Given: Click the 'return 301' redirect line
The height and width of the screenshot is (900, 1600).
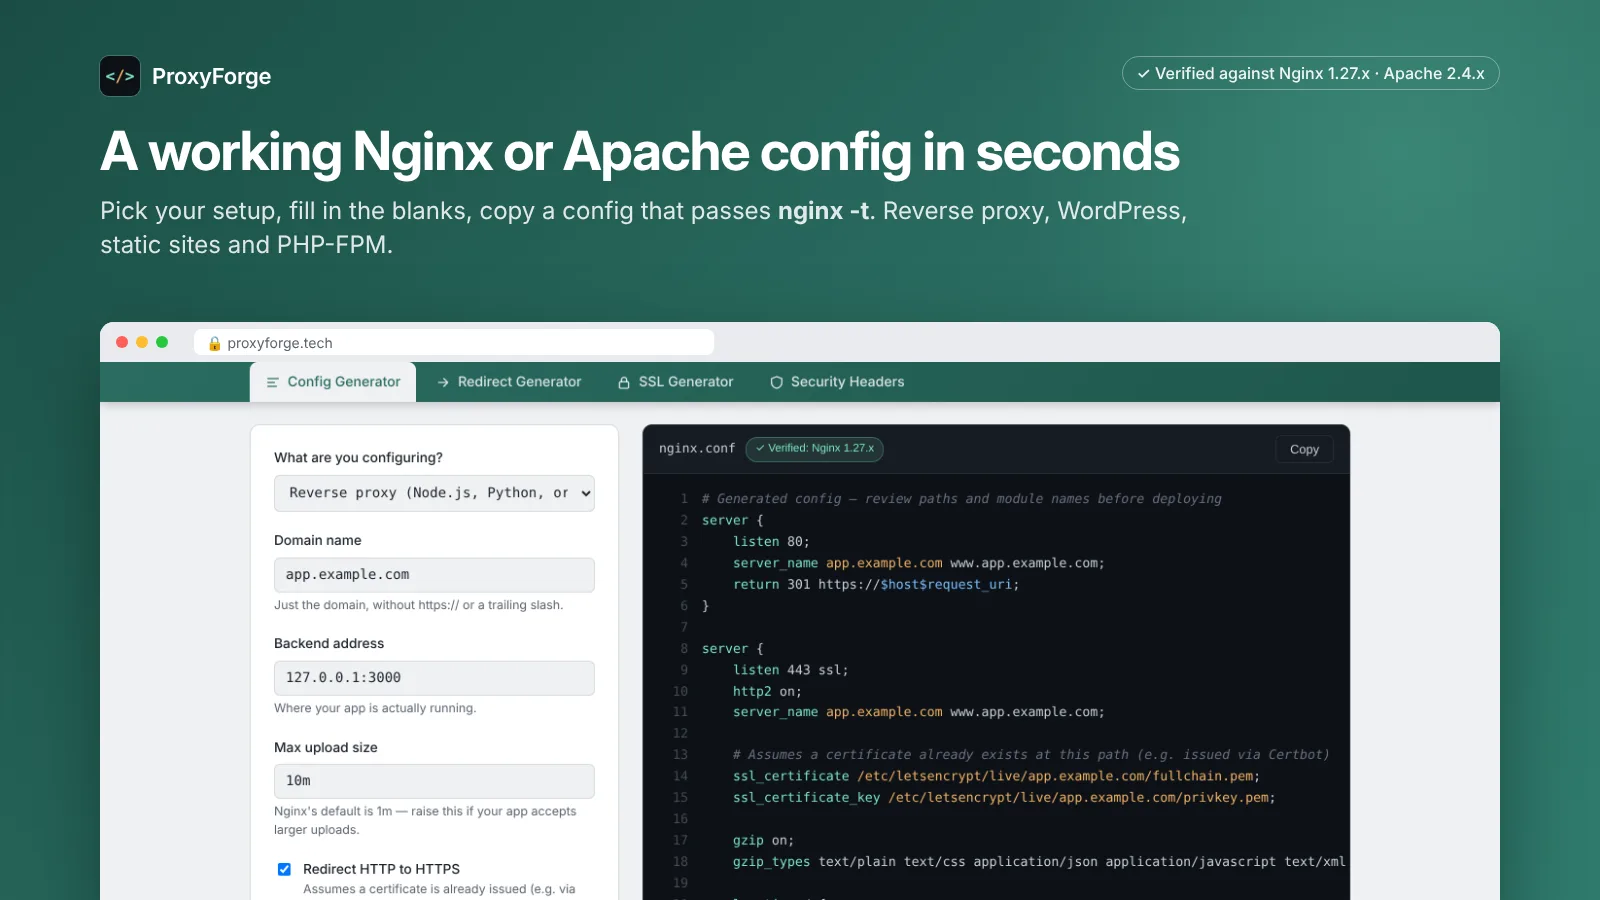Looking at the screenshot, I should tap(876, 584).
